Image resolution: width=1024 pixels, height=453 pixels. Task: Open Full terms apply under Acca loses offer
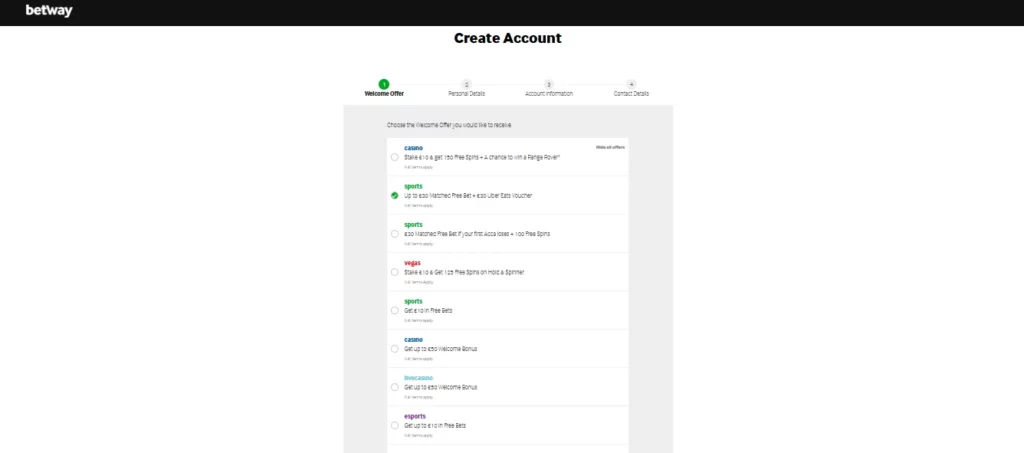click(418, 243)
